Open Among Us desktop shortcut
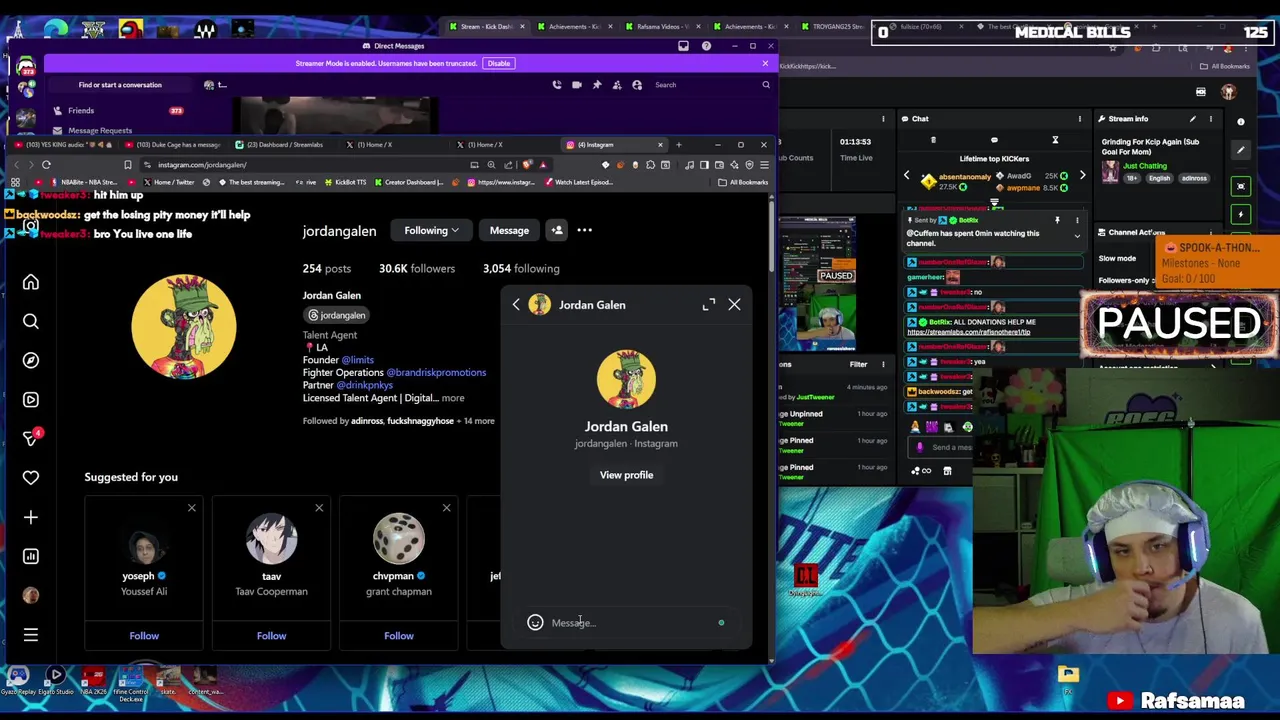The height and width of the screenshot is (720, 1280). [131, 29]
